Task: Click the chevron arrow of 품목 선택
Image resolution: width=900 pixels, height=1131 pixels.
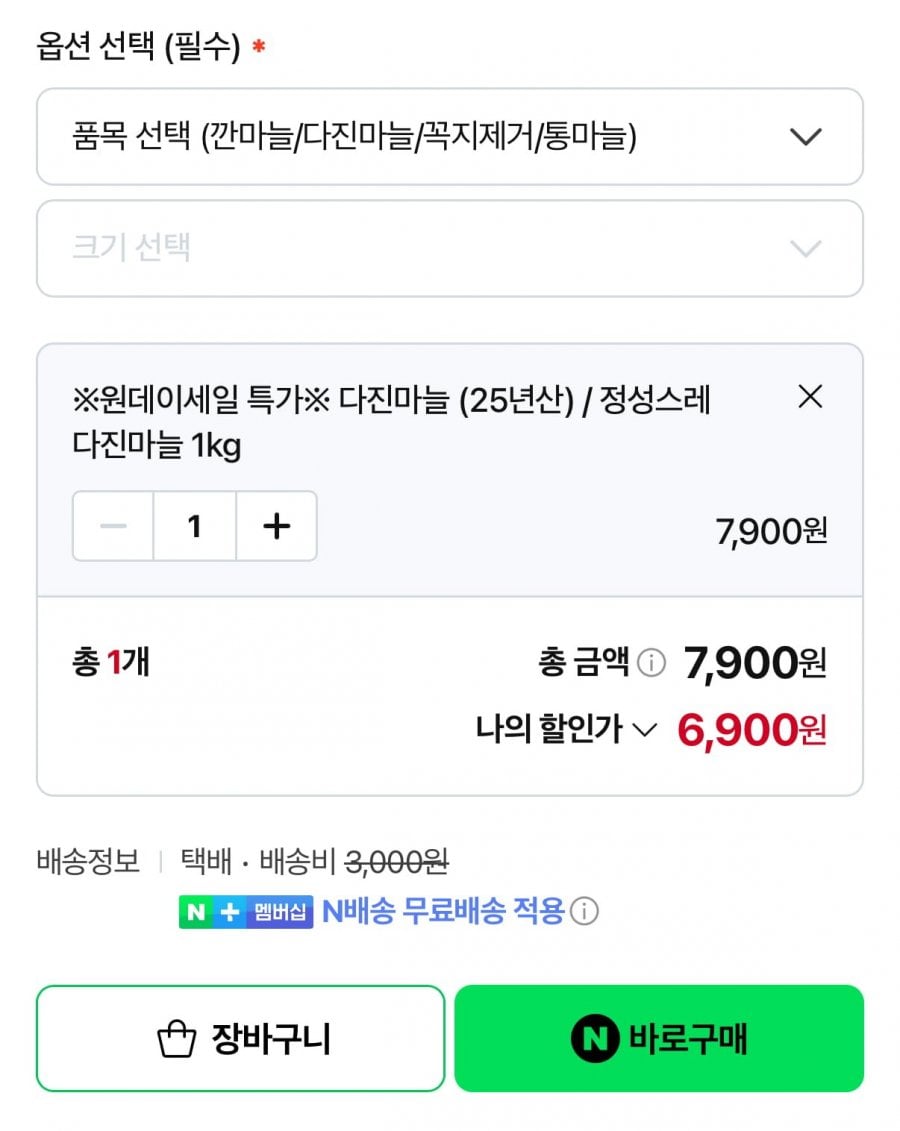Action: [x=806, y=136]
